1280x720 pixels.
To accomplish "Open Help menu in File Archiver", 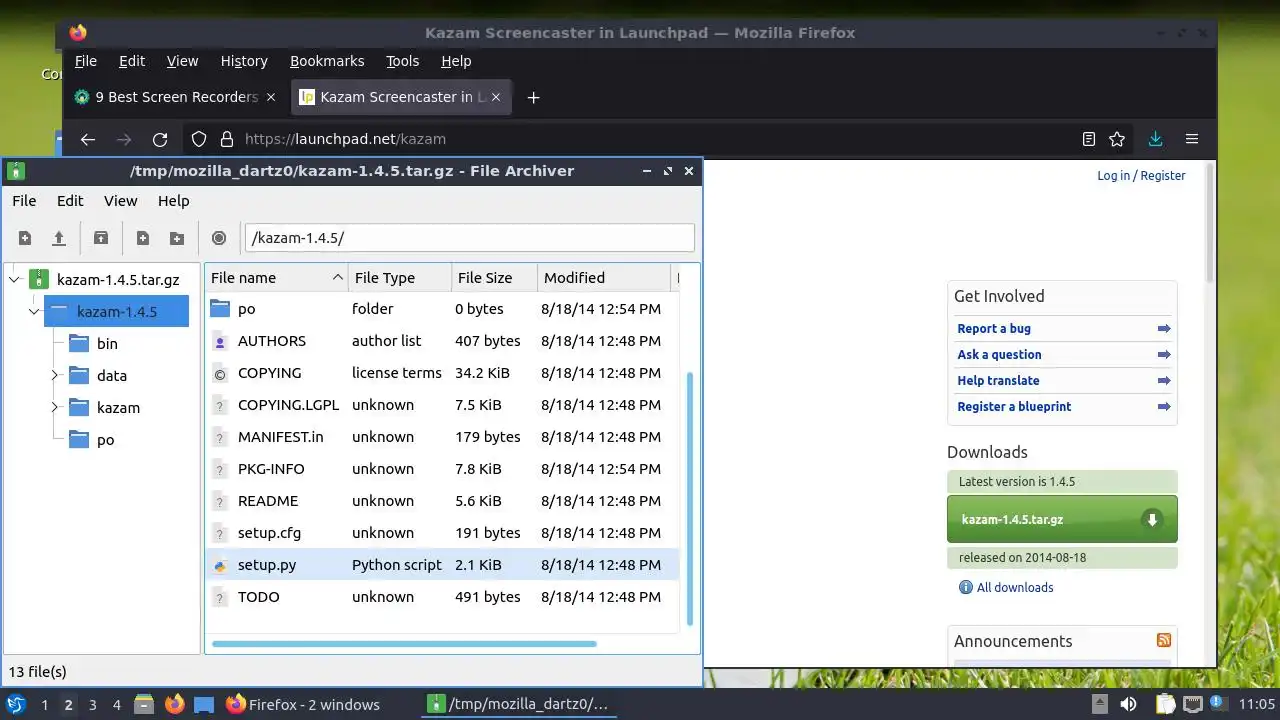I will coord(173,201).
